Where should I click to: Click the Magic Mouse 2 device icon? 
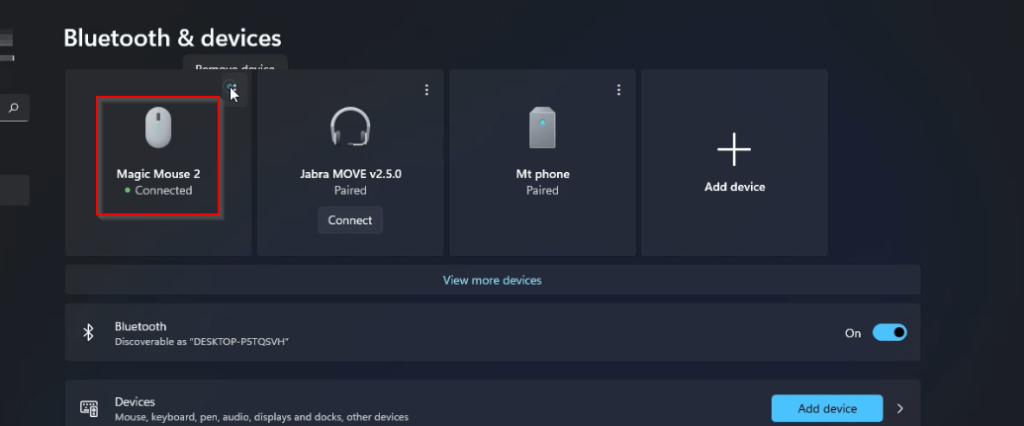(158, 129)
